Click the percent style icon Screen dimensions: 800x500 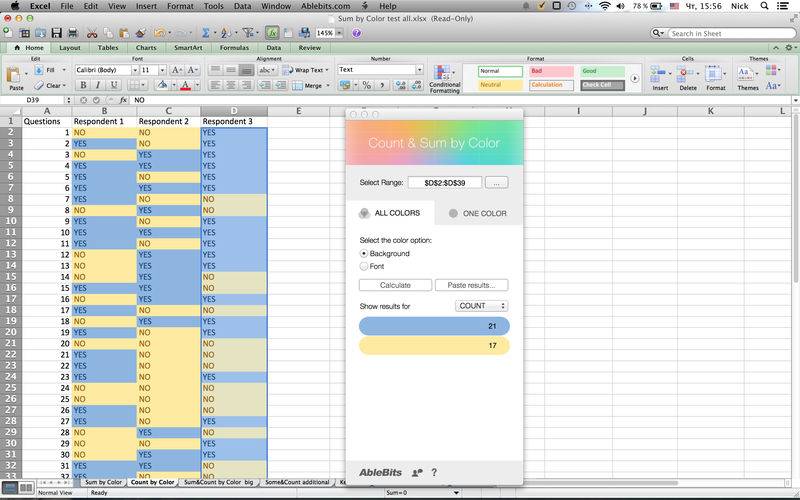(x=366, y=85)
